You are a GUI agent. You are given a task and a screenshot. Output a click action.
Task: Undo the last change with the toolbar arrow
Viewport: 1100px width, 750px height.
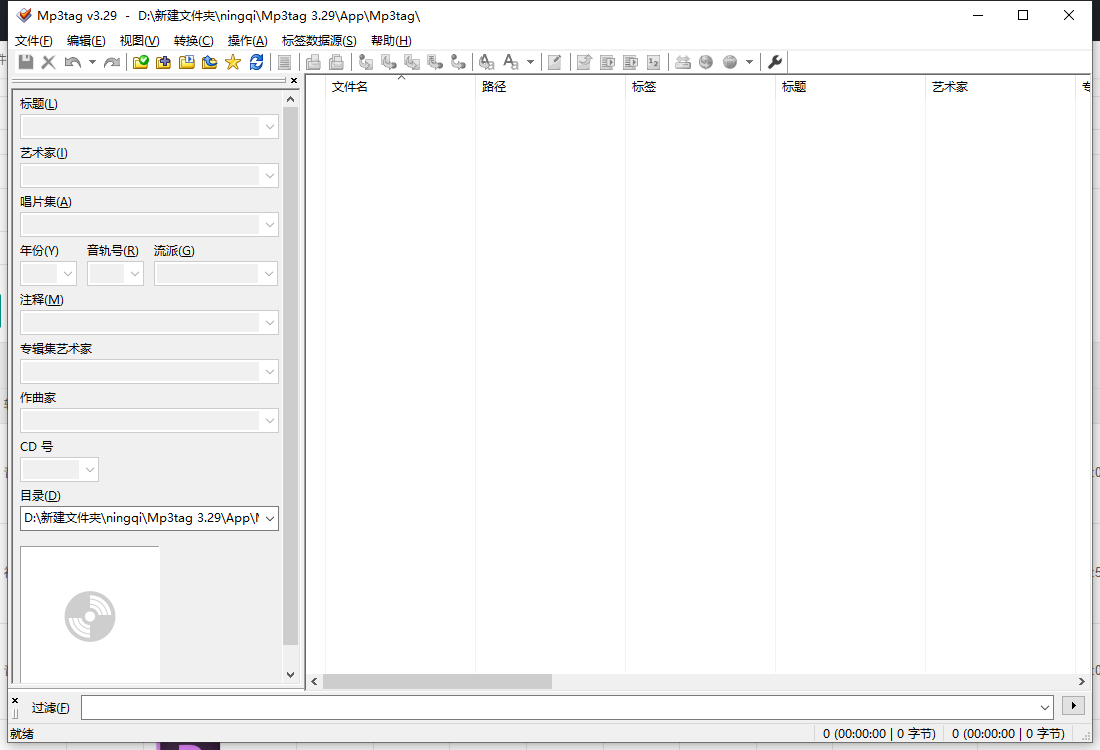pyautogui.click(x=72, y=62)
